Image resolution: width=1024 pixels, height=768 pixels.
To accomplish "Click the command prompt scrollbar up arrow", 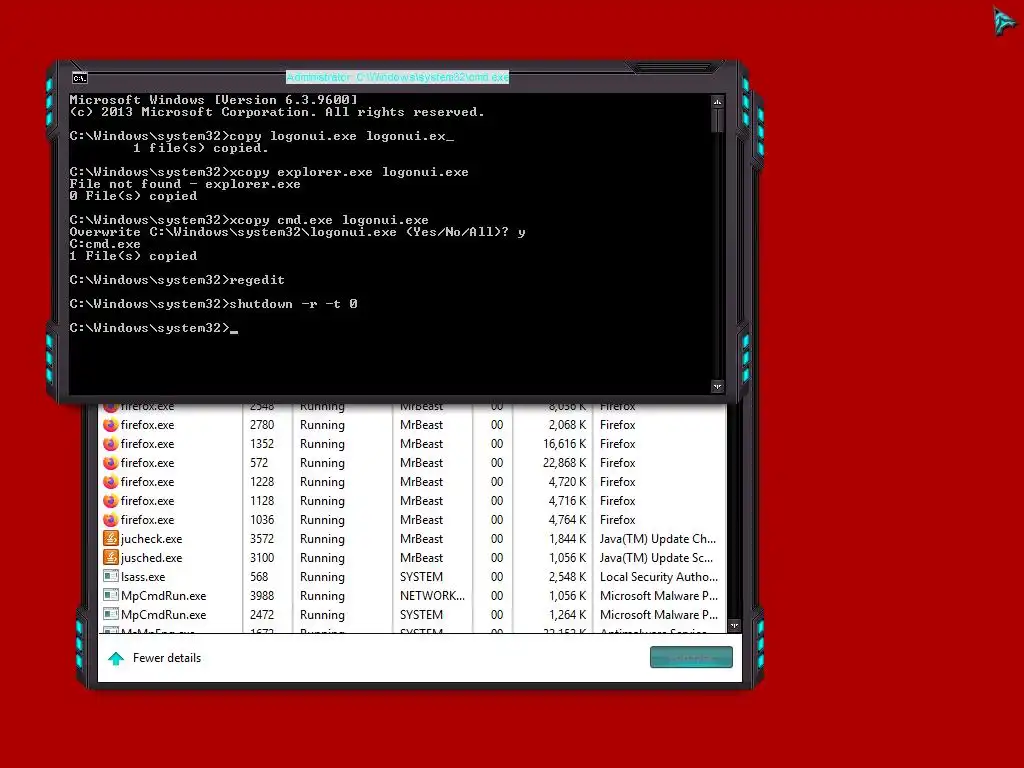I will pos(718,102).
